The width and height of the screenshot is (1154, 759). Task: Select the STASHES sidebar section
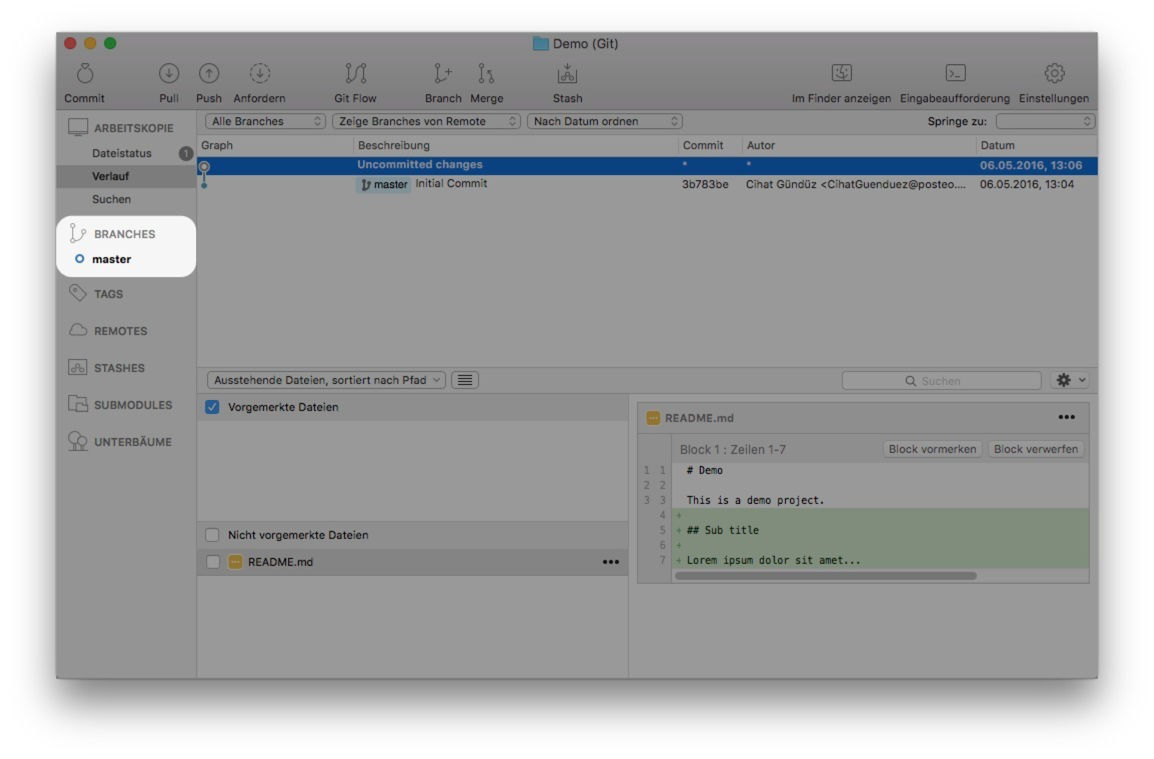click(x=107, y=367)
